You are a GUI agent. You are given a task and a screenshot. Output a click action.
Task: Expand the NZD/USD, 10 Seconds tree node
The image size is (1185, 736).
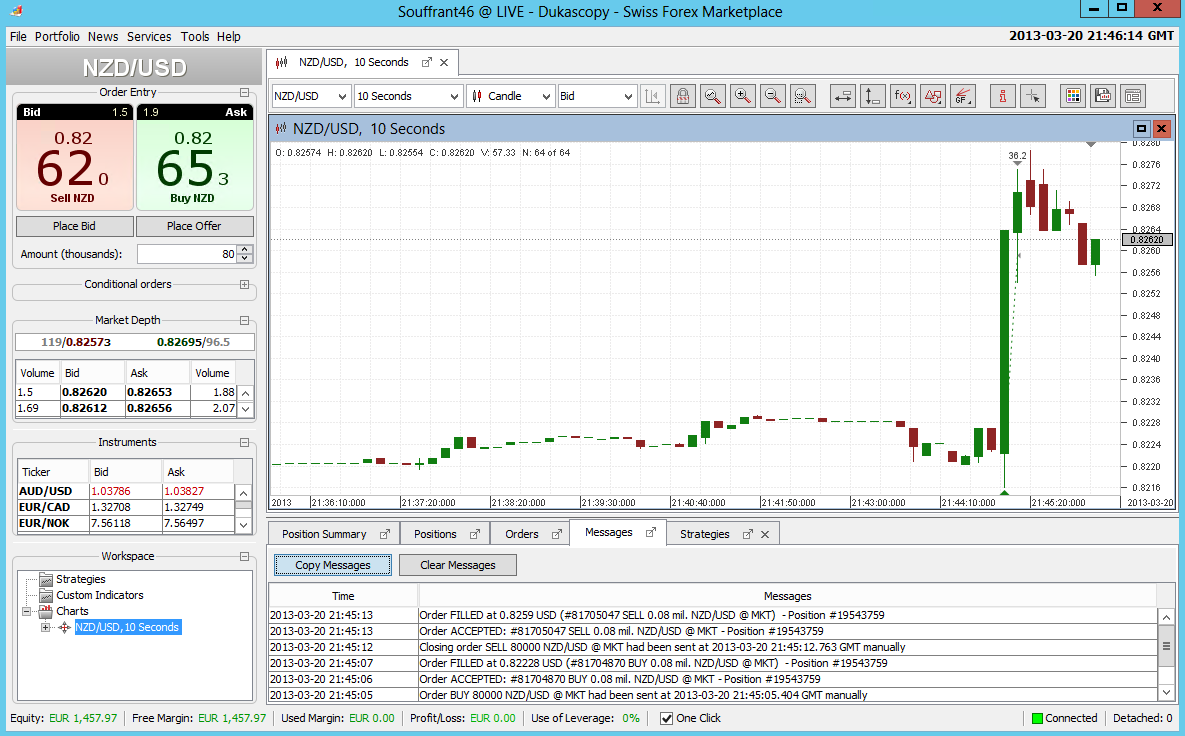point(45,627)
